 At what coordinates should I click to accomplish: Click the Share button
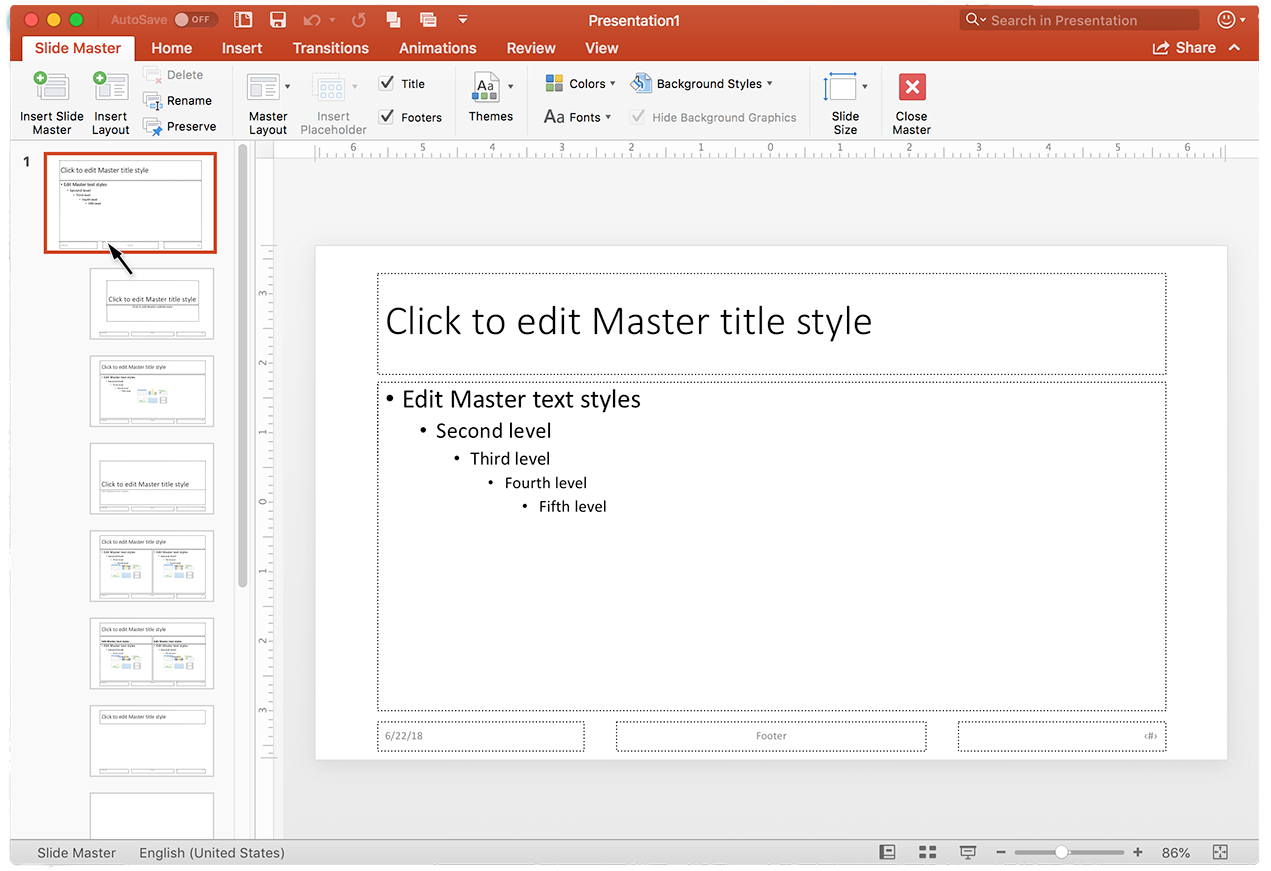coord(1184,48)
